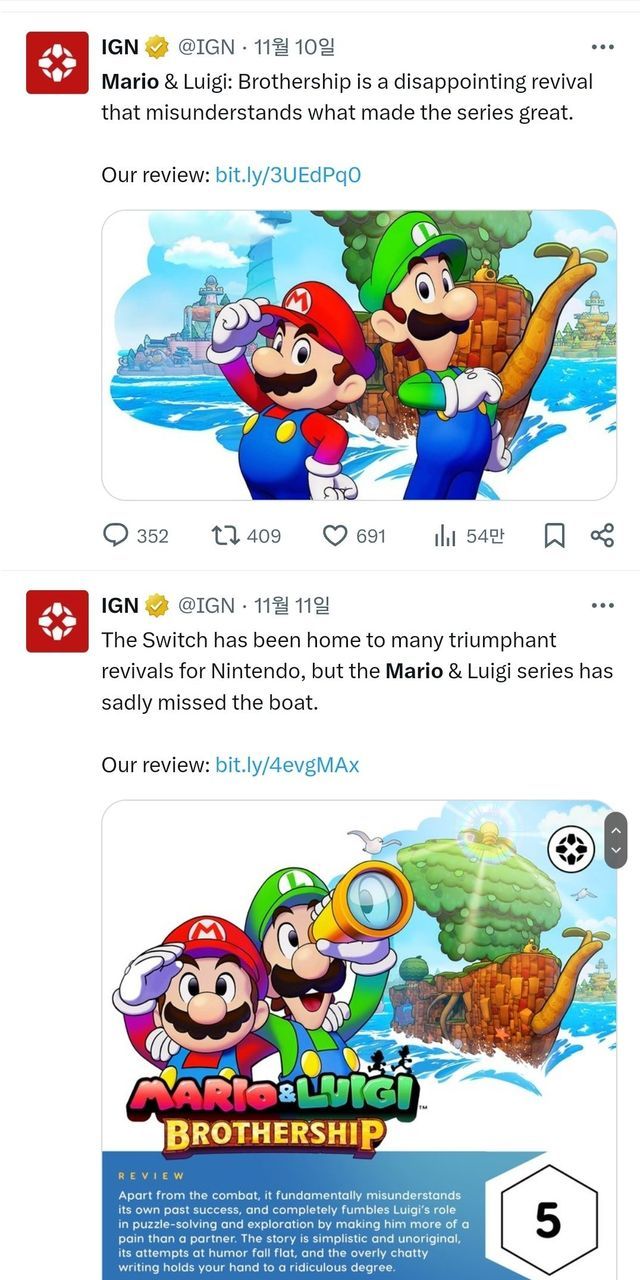Open the bit.ly/3UEdPq0 review link
This screenshot has height=1280, width=640.
pos(288,175)
